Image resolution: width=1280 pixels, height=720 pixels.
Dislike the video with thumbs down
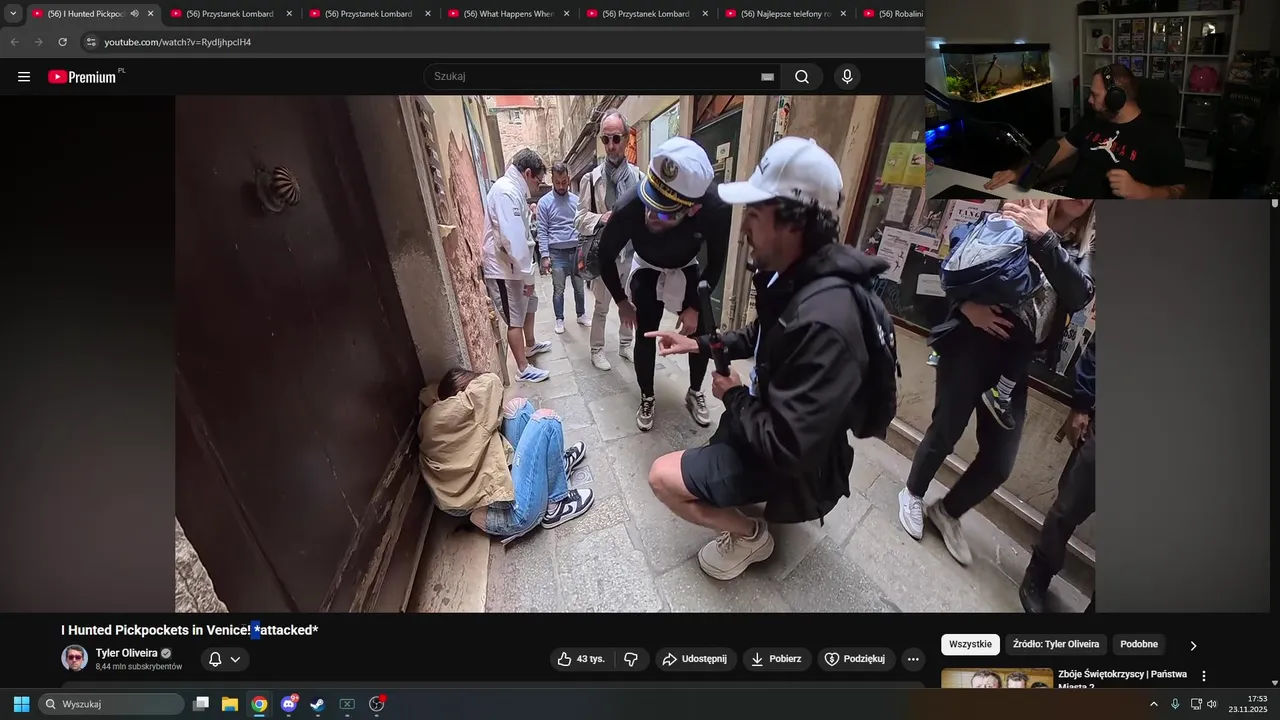(631, 659)
